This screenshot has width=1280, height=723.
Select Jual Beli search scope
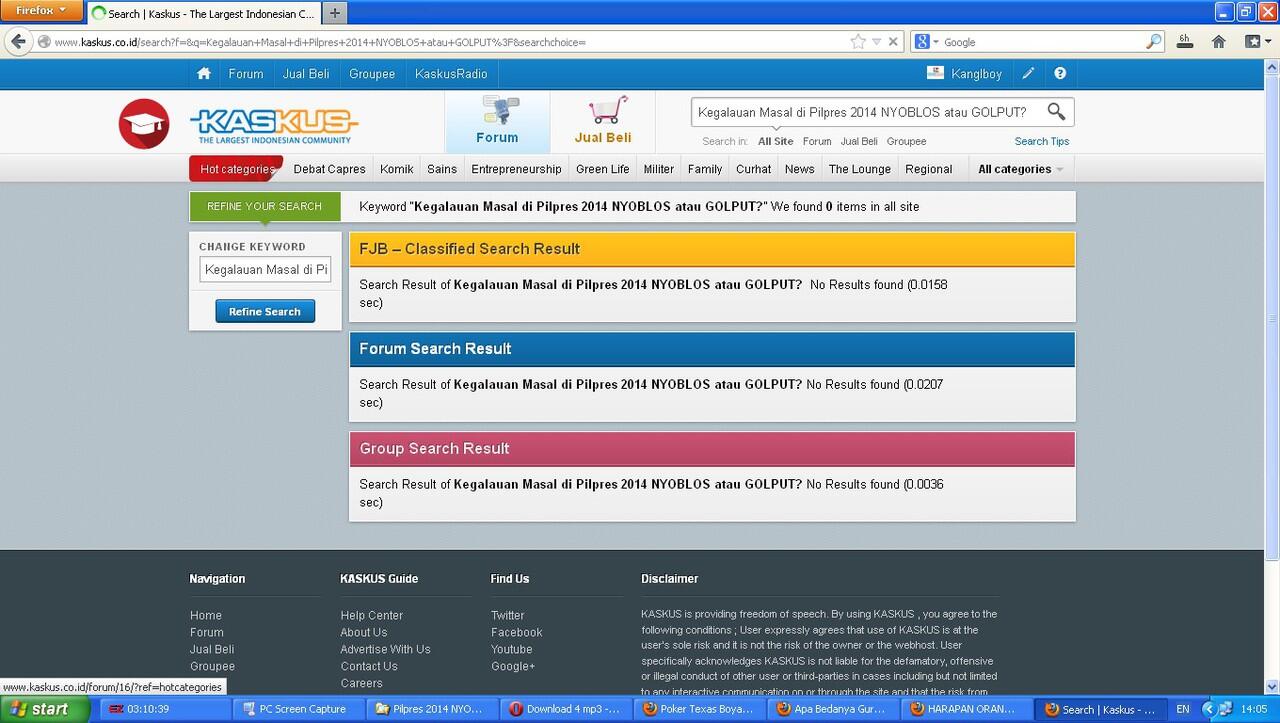click(x=859, y=141)
